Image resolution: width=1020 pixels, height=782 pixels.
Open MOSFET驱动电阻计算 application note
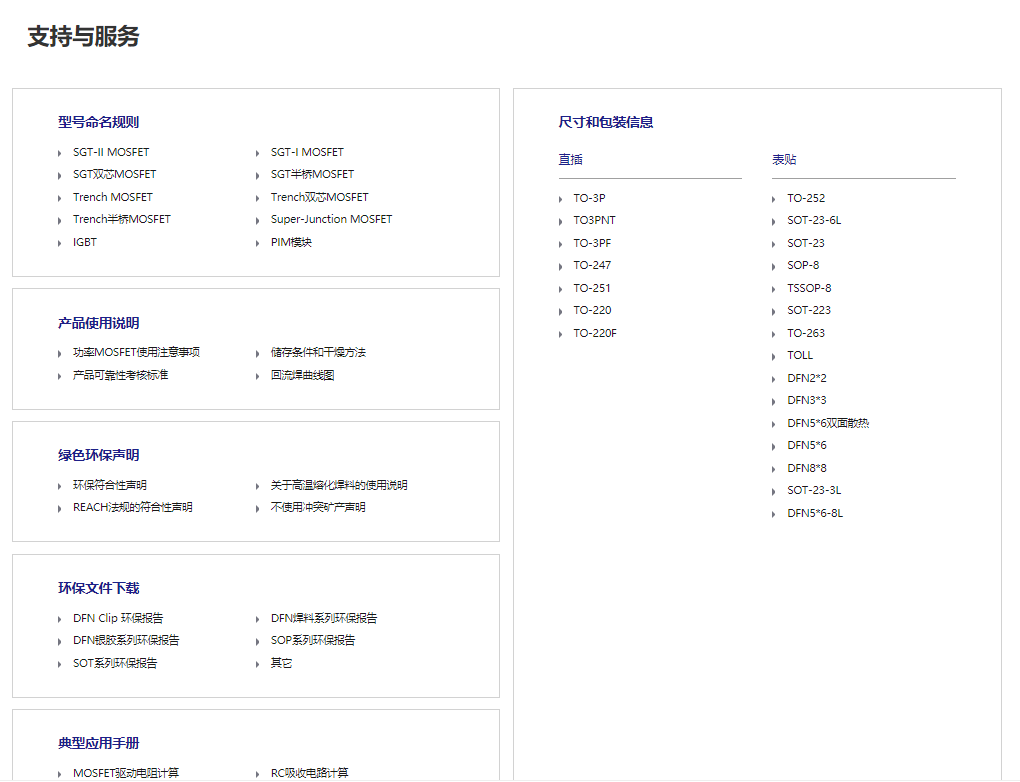126,773
